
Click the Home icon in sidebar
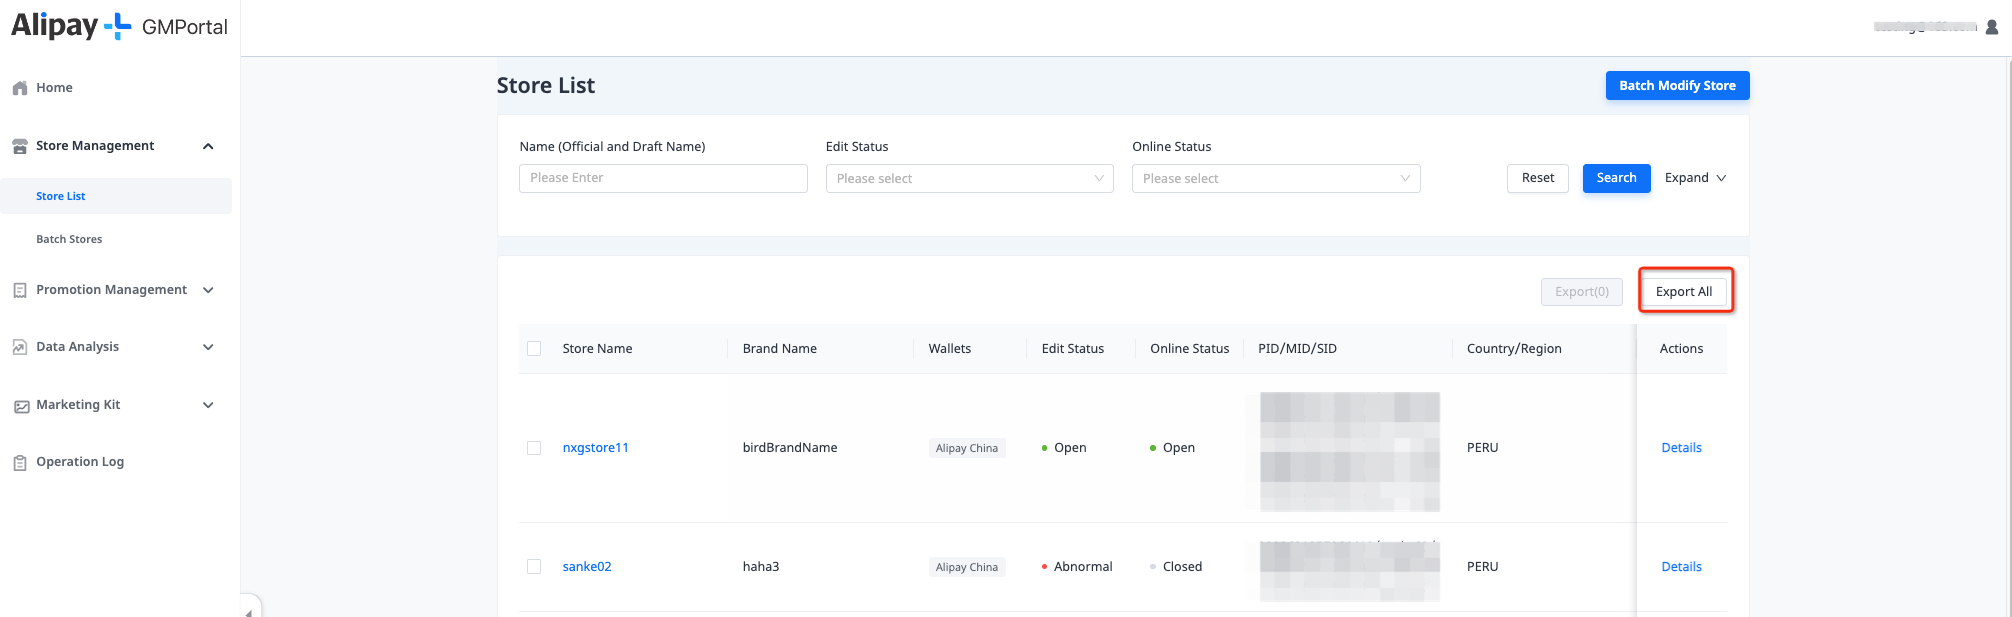point(19,88)
